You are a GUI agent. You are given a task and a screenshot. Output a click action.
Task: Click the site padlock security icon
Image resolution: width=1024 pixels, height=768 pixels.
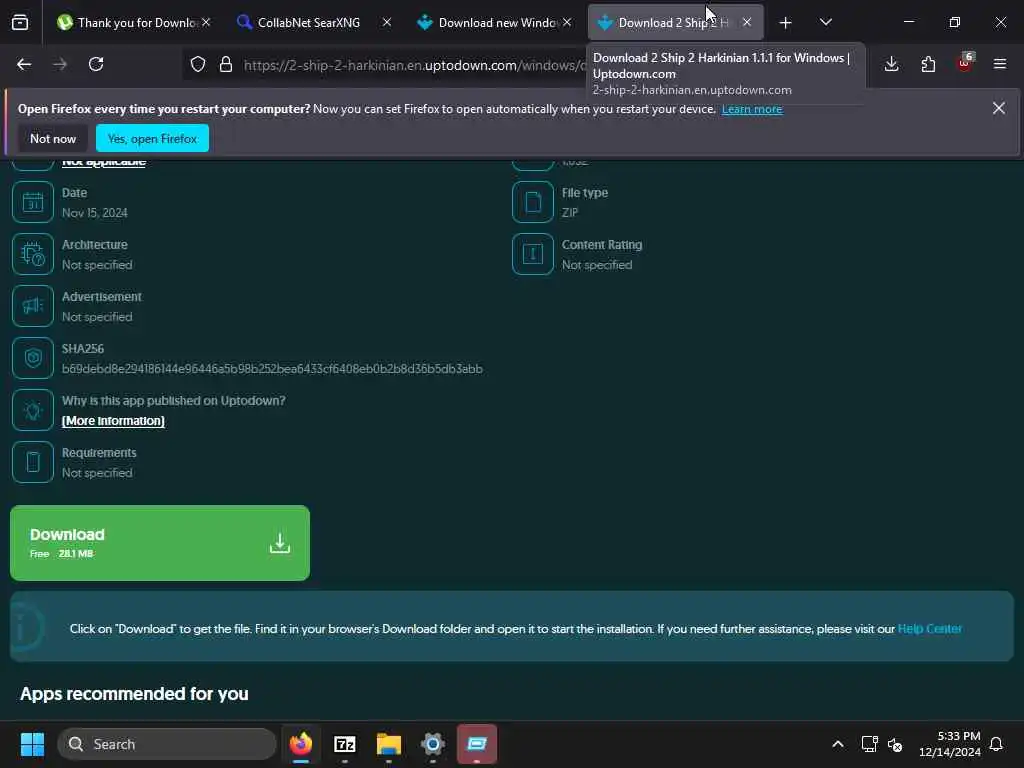click(226, 64)
